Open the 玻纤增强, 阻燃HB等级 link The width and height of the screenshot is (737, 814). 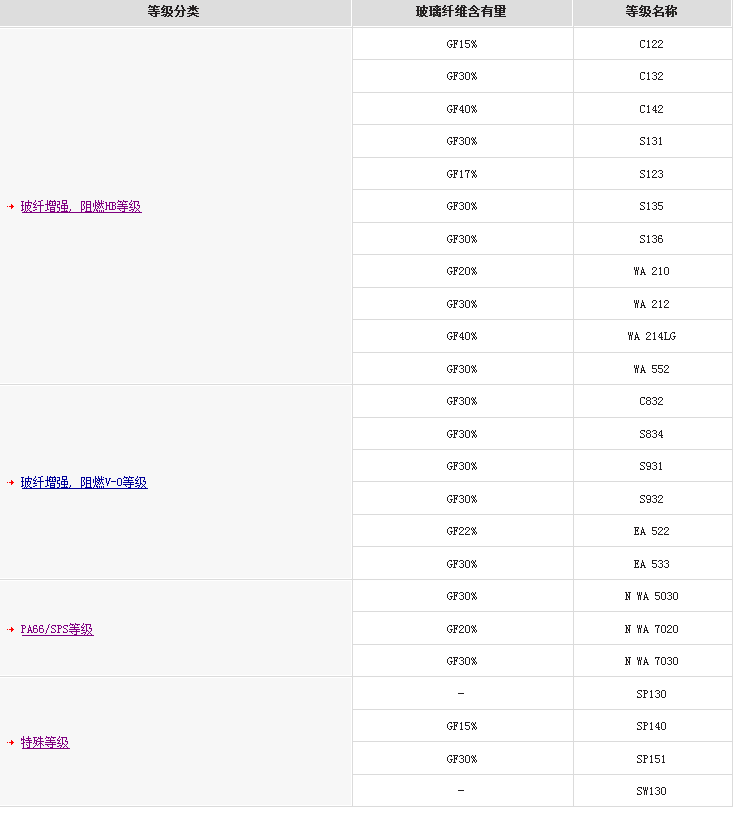point(81,207)
